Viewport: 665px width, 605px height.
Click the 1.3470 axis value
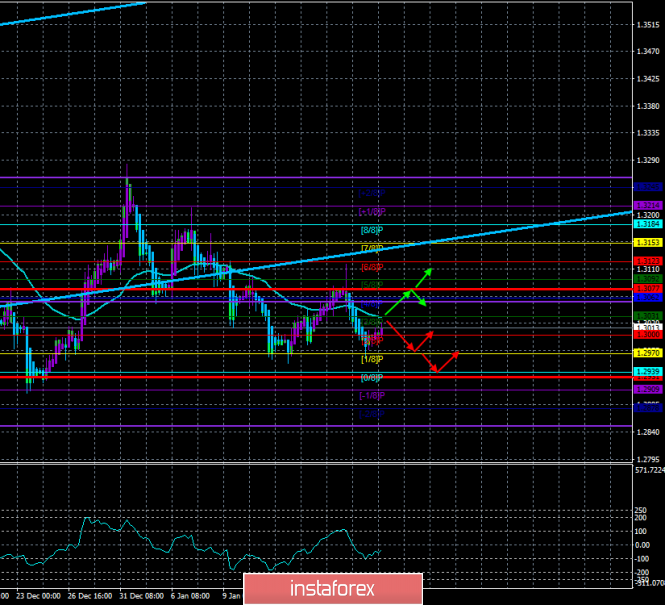coord(648,52)
